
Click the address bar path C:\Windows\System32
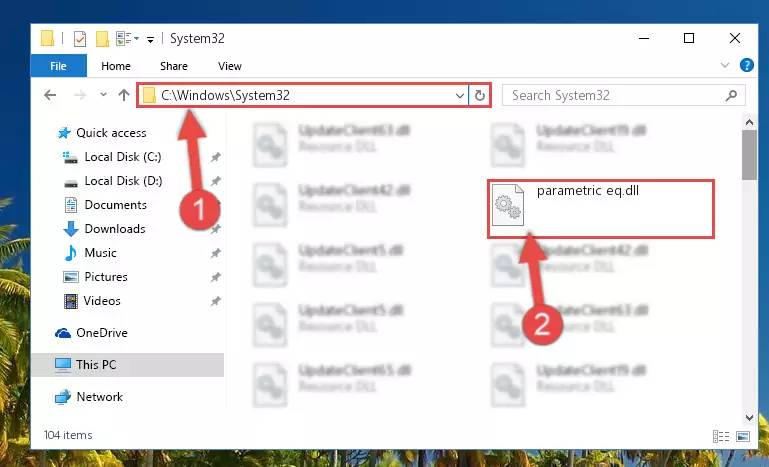[x=225, y=95]
